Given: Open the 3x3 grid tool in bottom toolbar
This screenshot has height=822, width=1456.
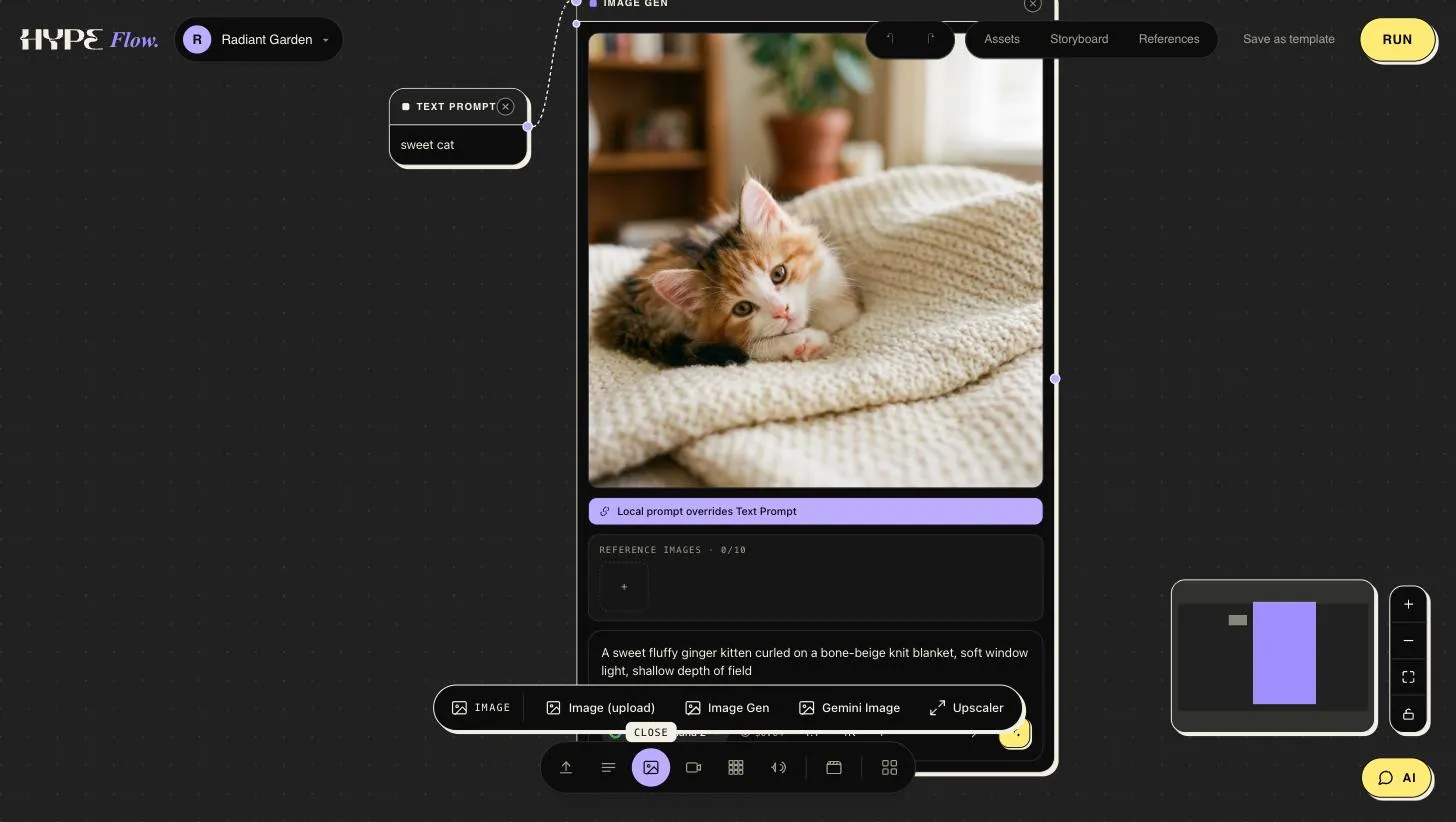Looking at the screenshot, I should [736, 768].
